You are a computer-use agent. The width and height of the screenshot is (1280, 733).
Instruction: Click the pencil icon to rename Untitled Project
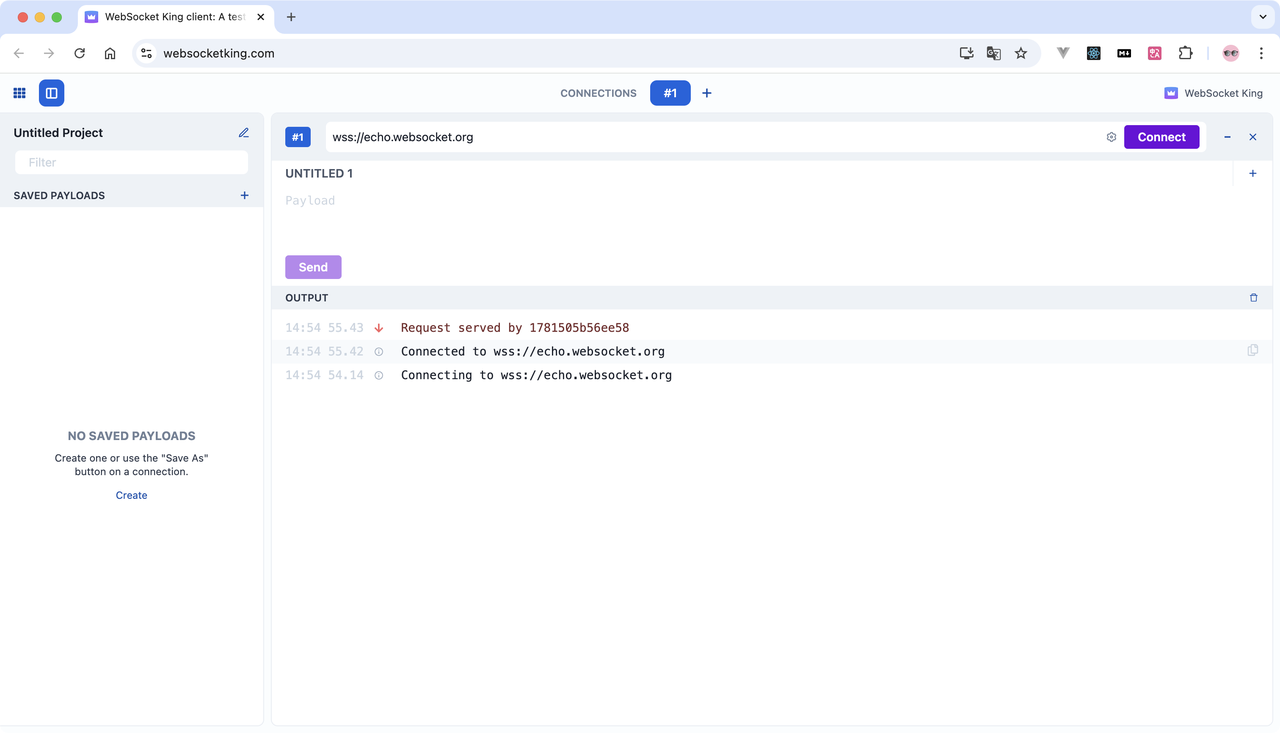coord(244,131)
